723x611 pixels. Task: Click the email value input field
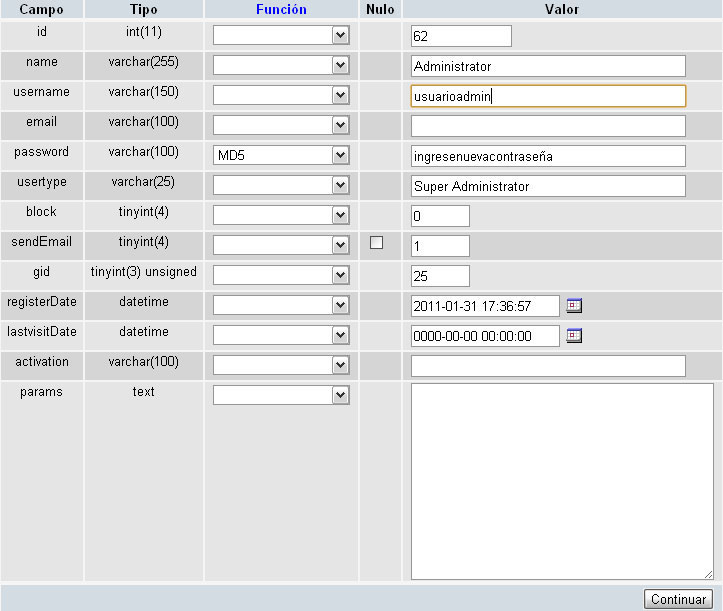[x=548, y=126]
